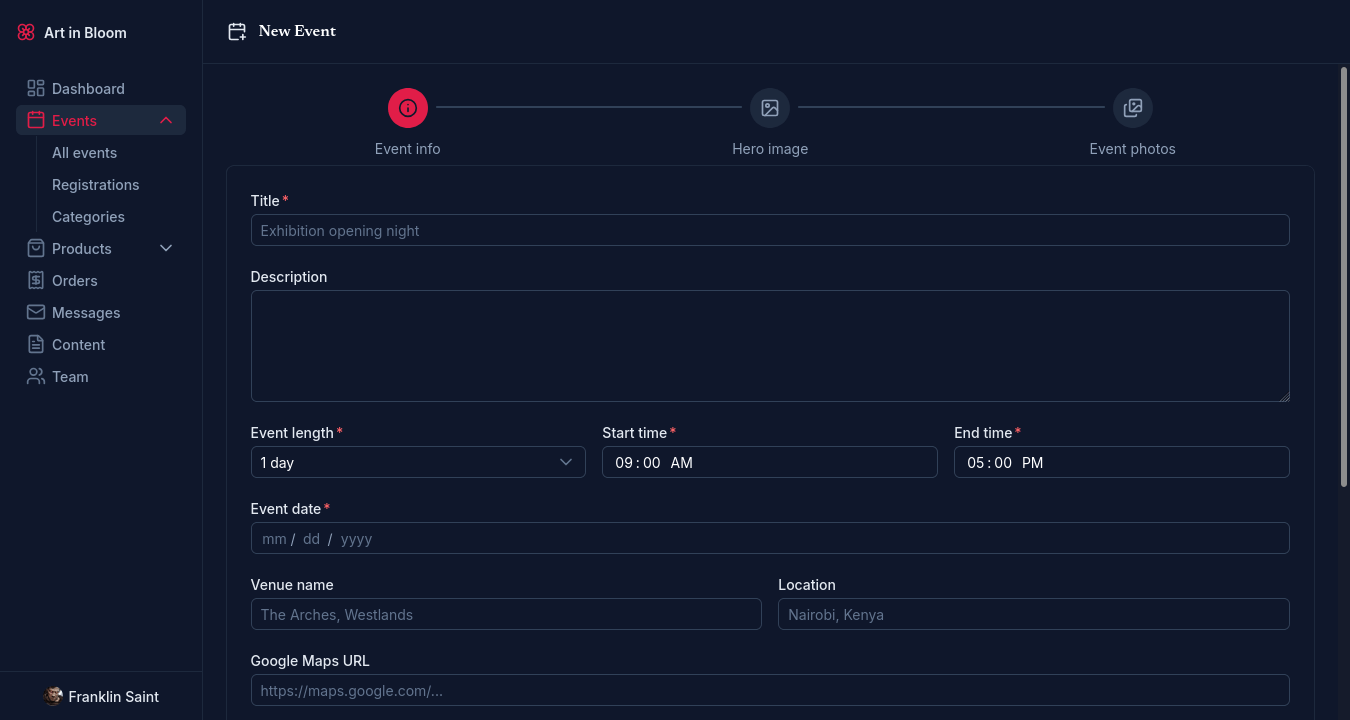Viewport: 1350px width, 720px height.
Task: Click the Art in Bloom brand name
Action: tap(85, 32)
